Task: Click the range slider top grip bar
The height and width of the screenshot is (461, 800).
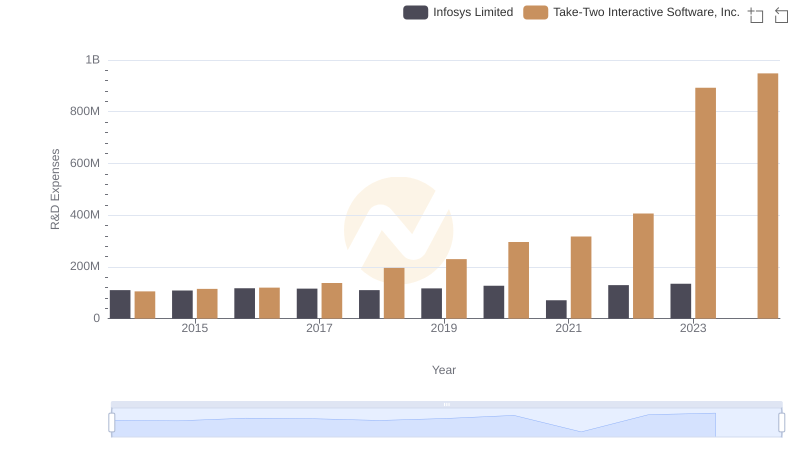Action: (446, 404)
